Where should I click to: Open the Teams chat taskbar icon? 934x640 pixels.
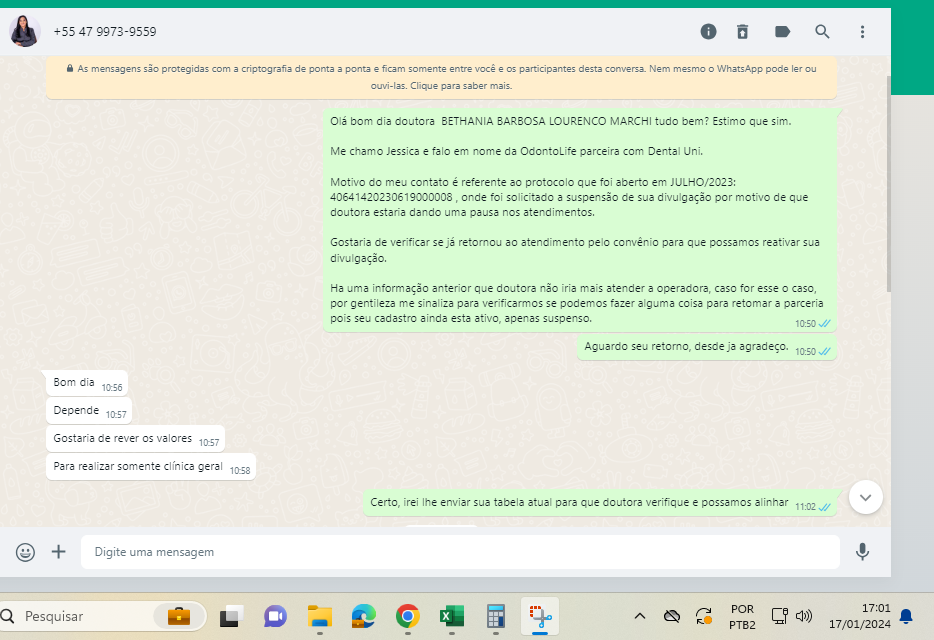[275, 616]
